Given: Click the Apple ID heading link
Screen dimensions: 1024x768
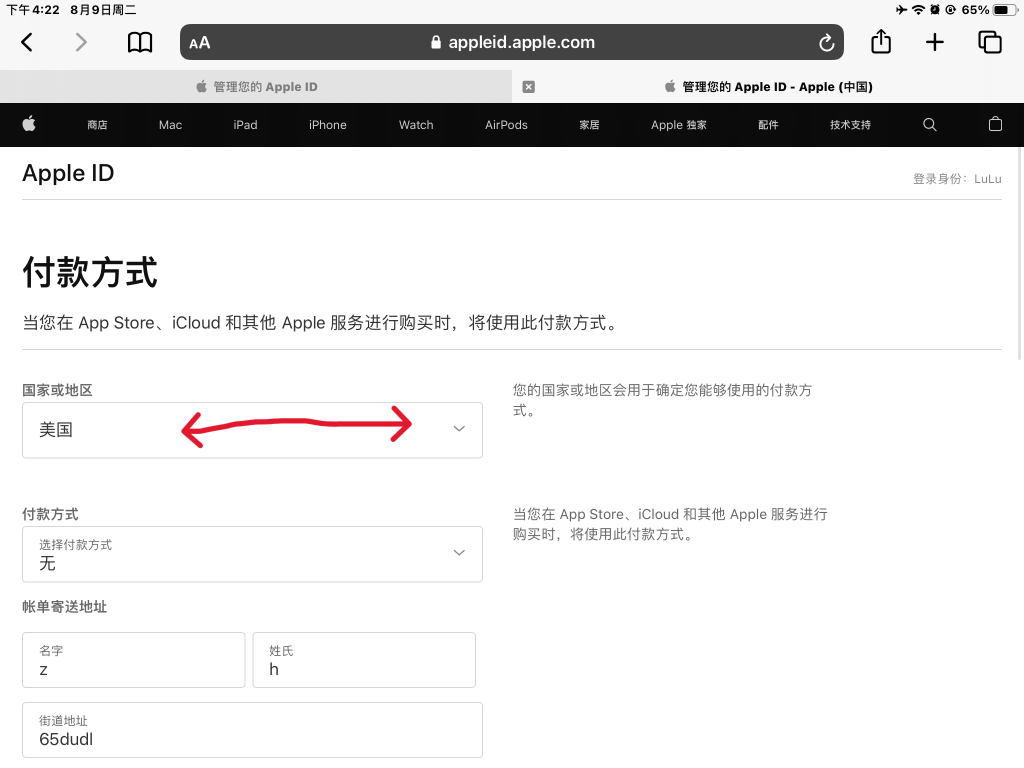Looking at the screenshot, I should (68, 173).
